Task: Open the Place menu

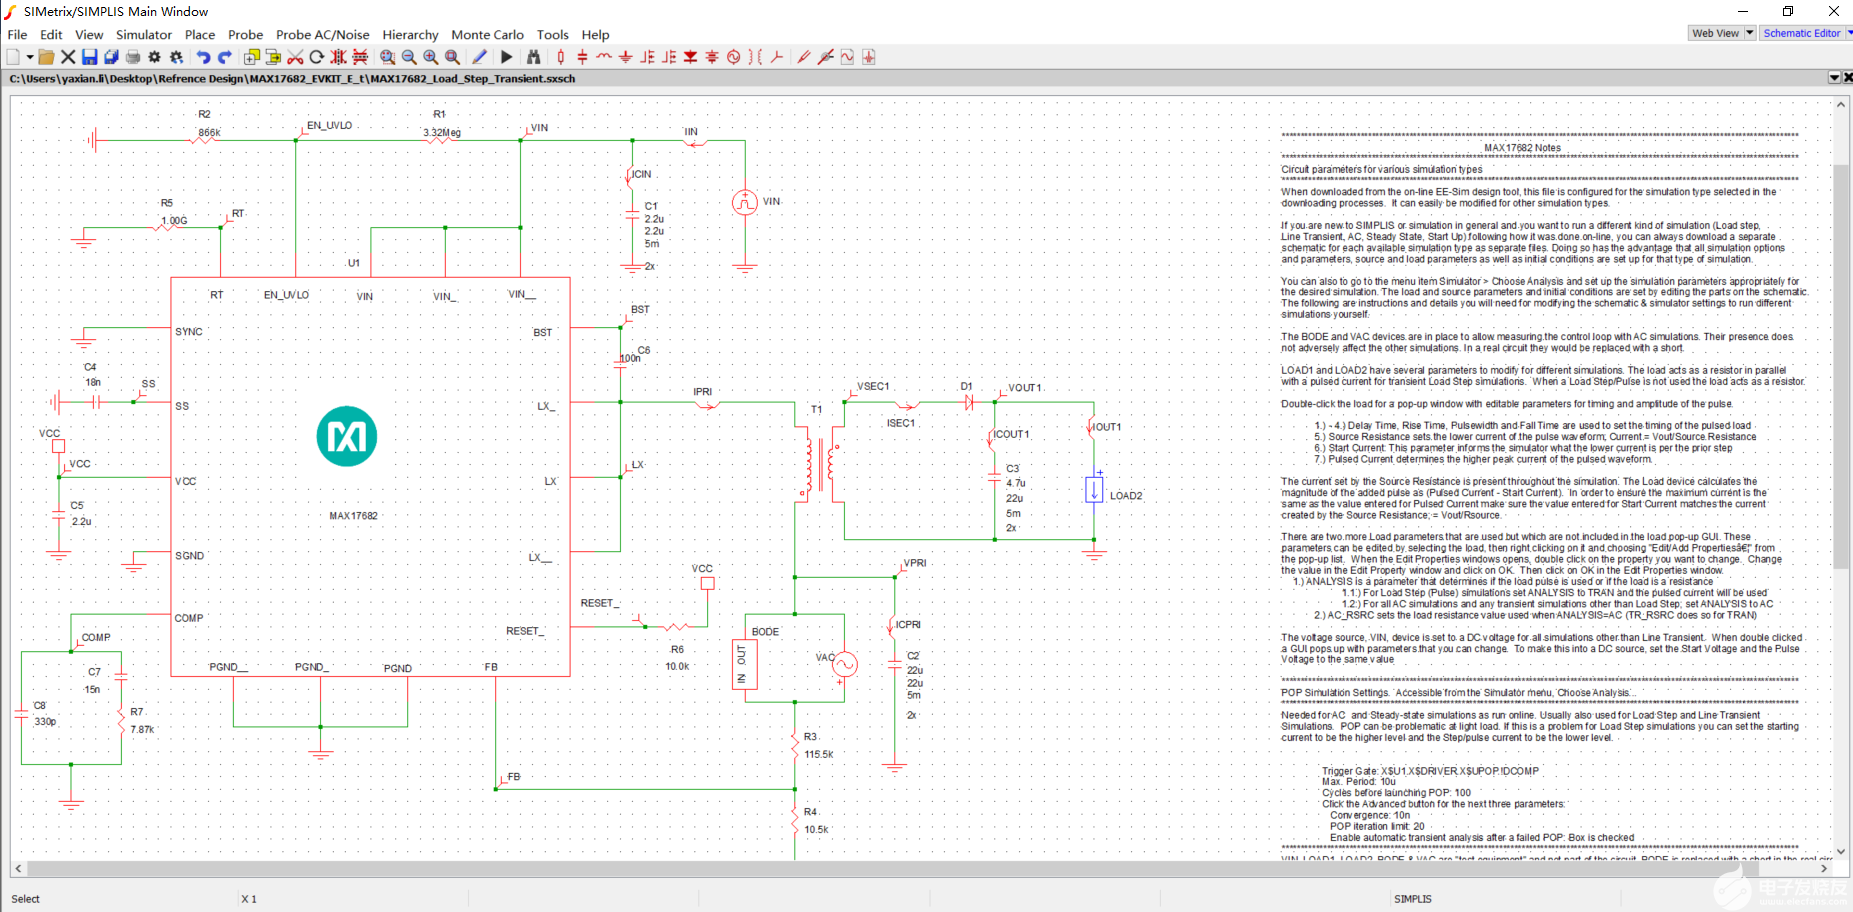Action: [200, 34]
